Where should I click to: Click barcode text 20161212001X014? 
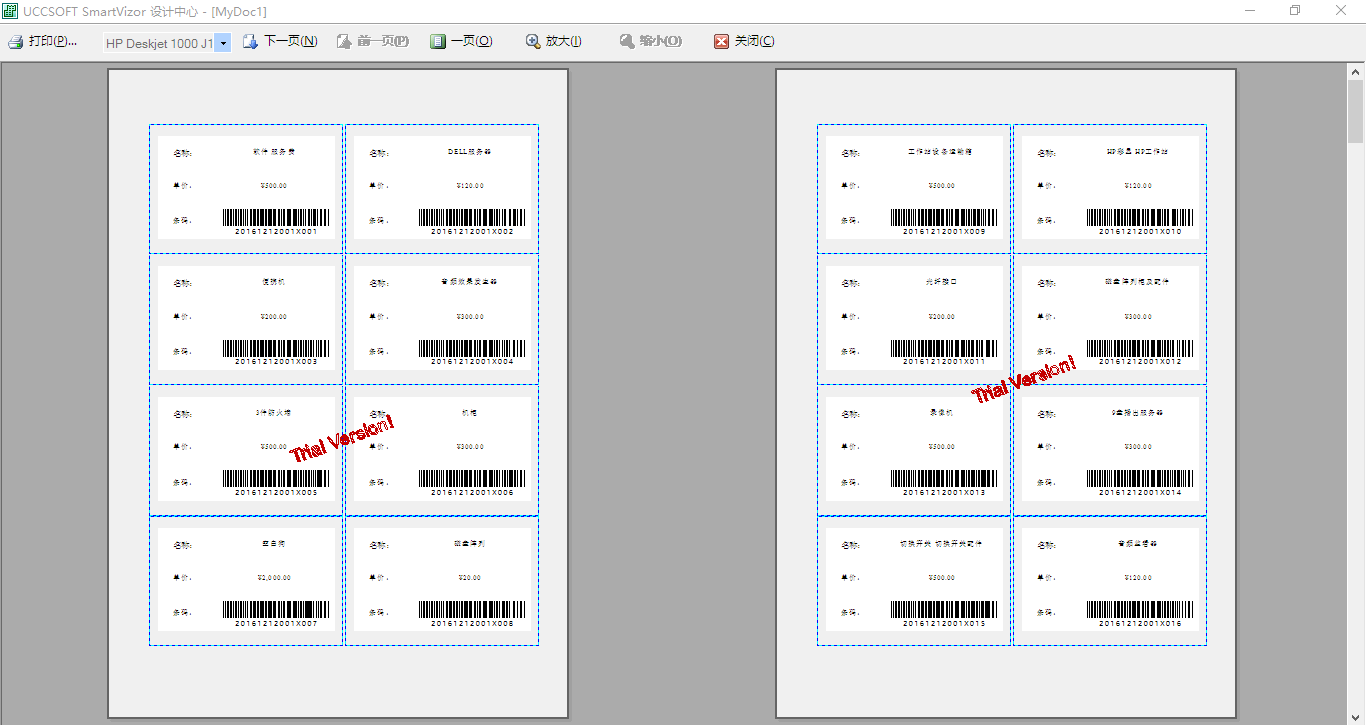pyautogui.click(x=1140, y=493)
